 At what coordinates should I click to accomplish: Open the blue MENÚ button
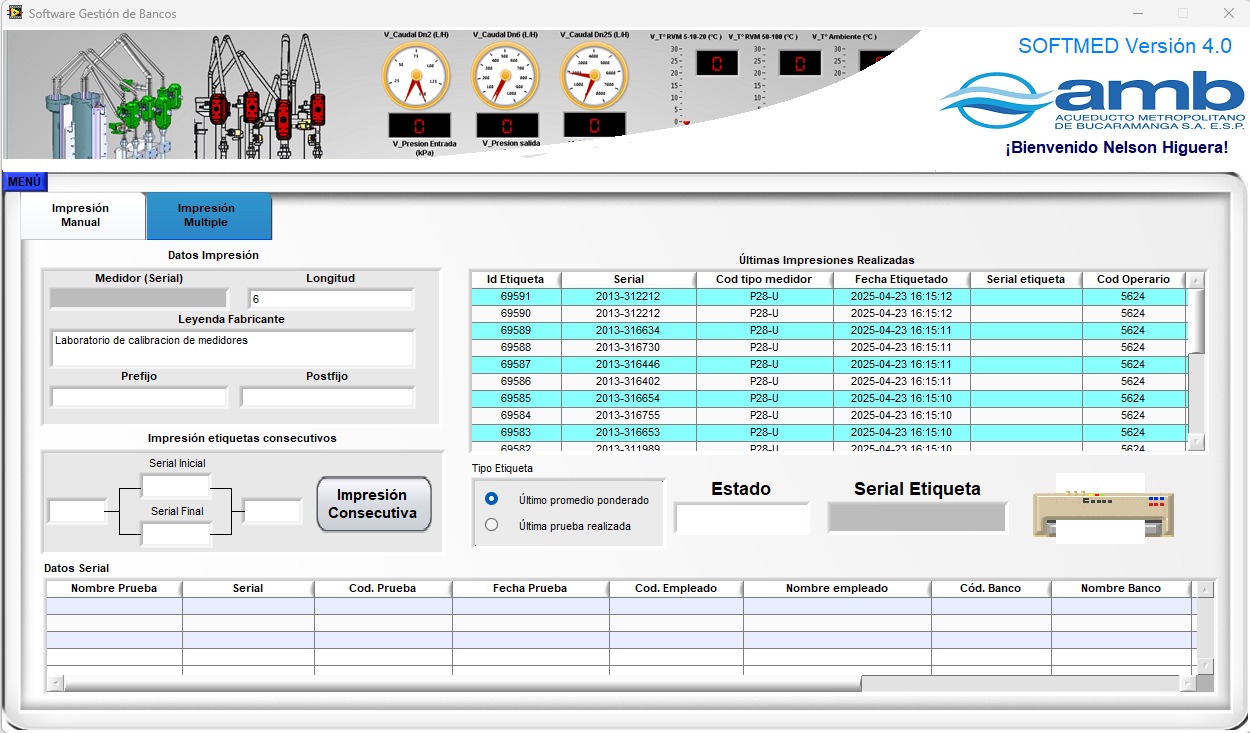25,182
